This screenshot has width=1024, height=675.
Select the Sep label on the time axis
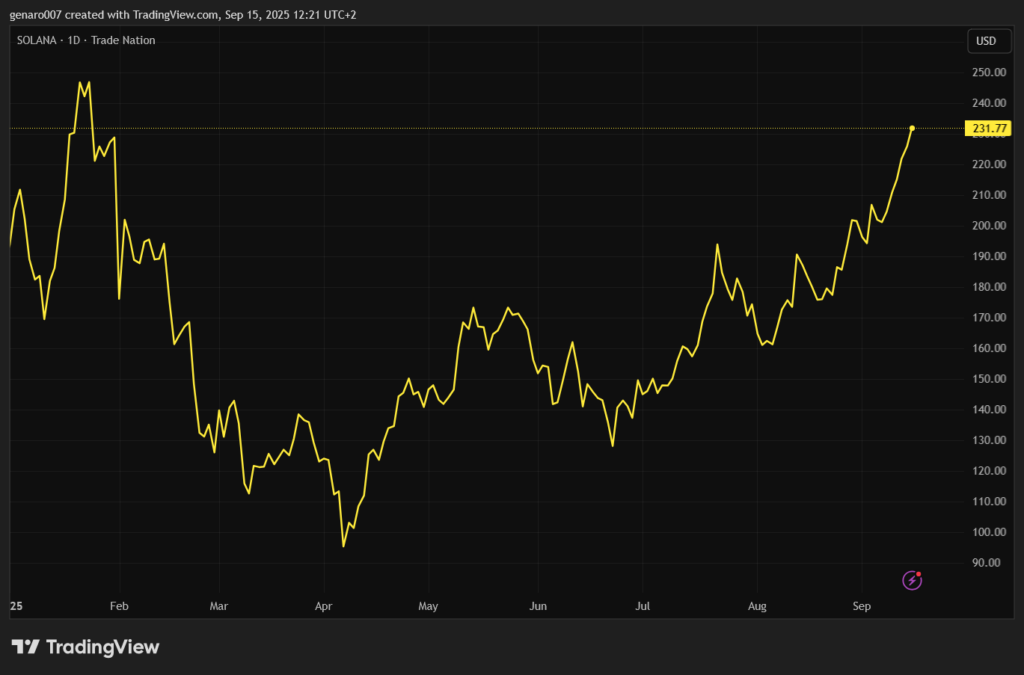coord(861,606)
